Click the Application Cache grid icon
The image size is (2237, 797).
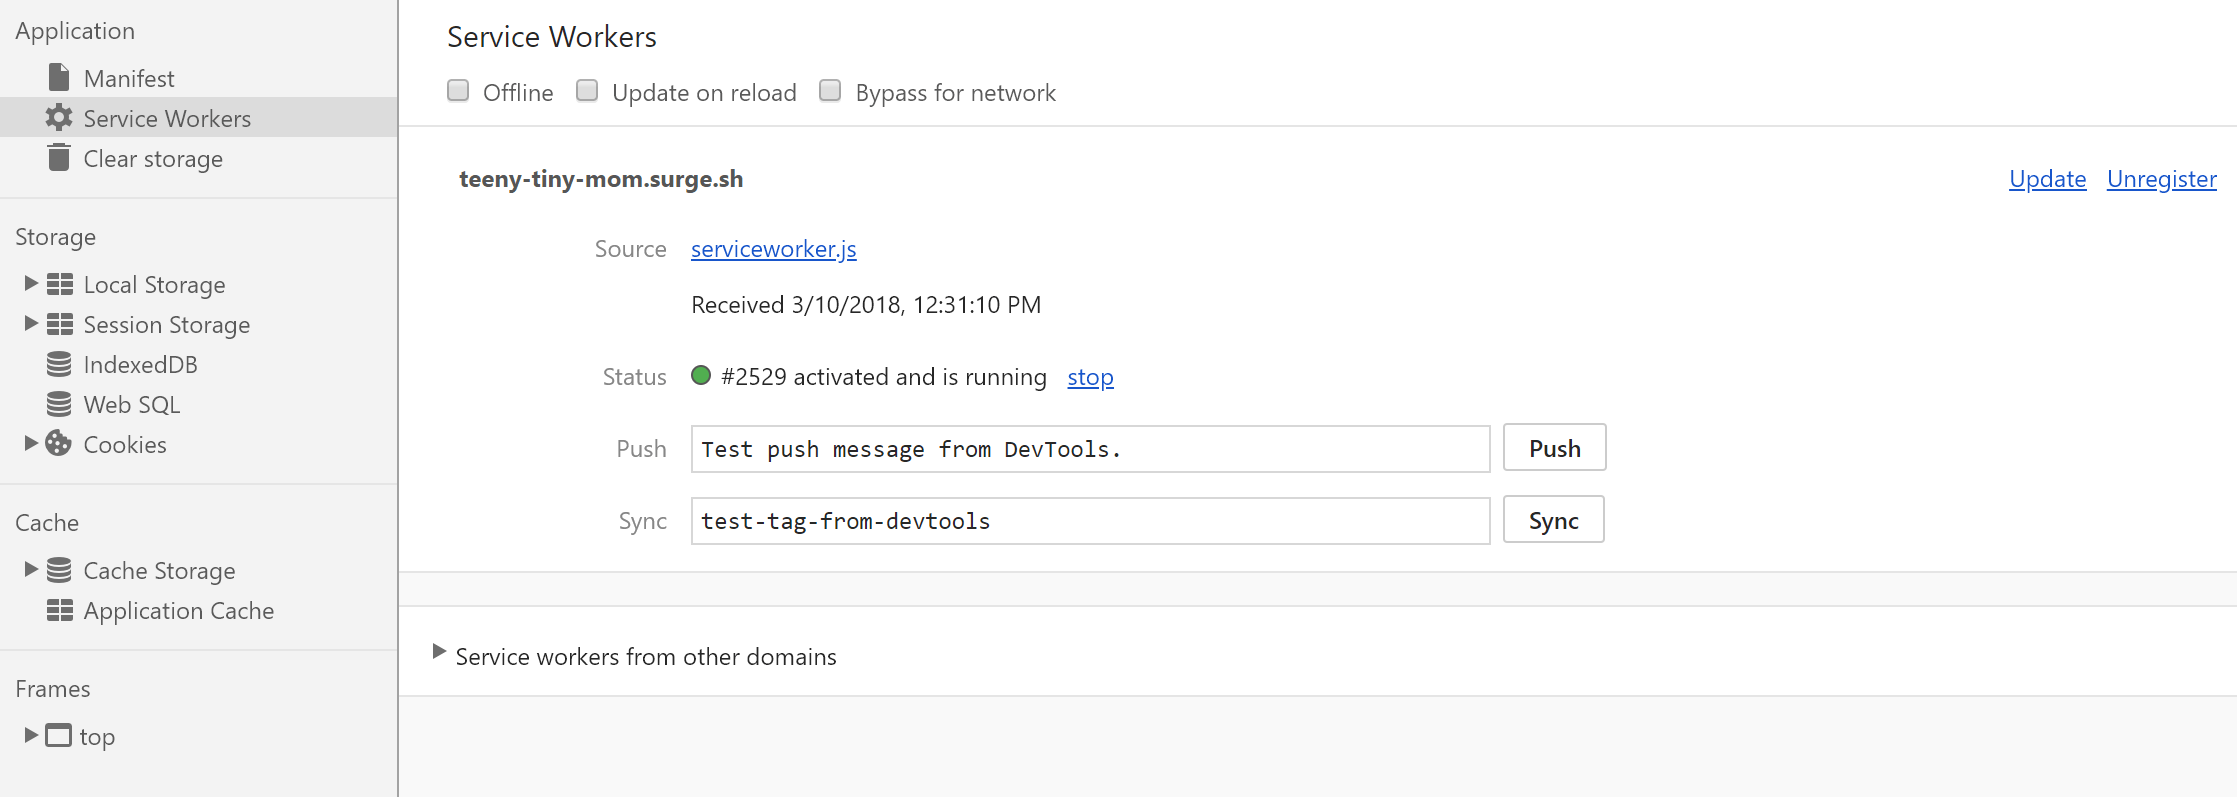tap(60, 610)
